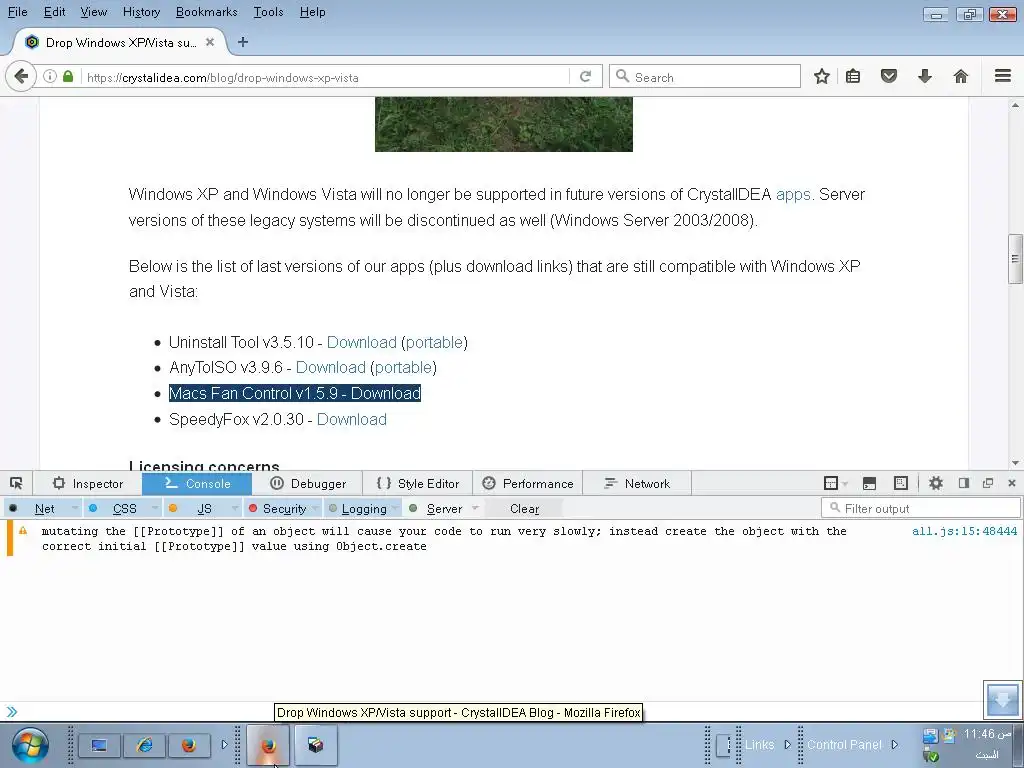1024x768 pixels.
Task: Switch to the Performance tab
Action: (x=528, y=483)
